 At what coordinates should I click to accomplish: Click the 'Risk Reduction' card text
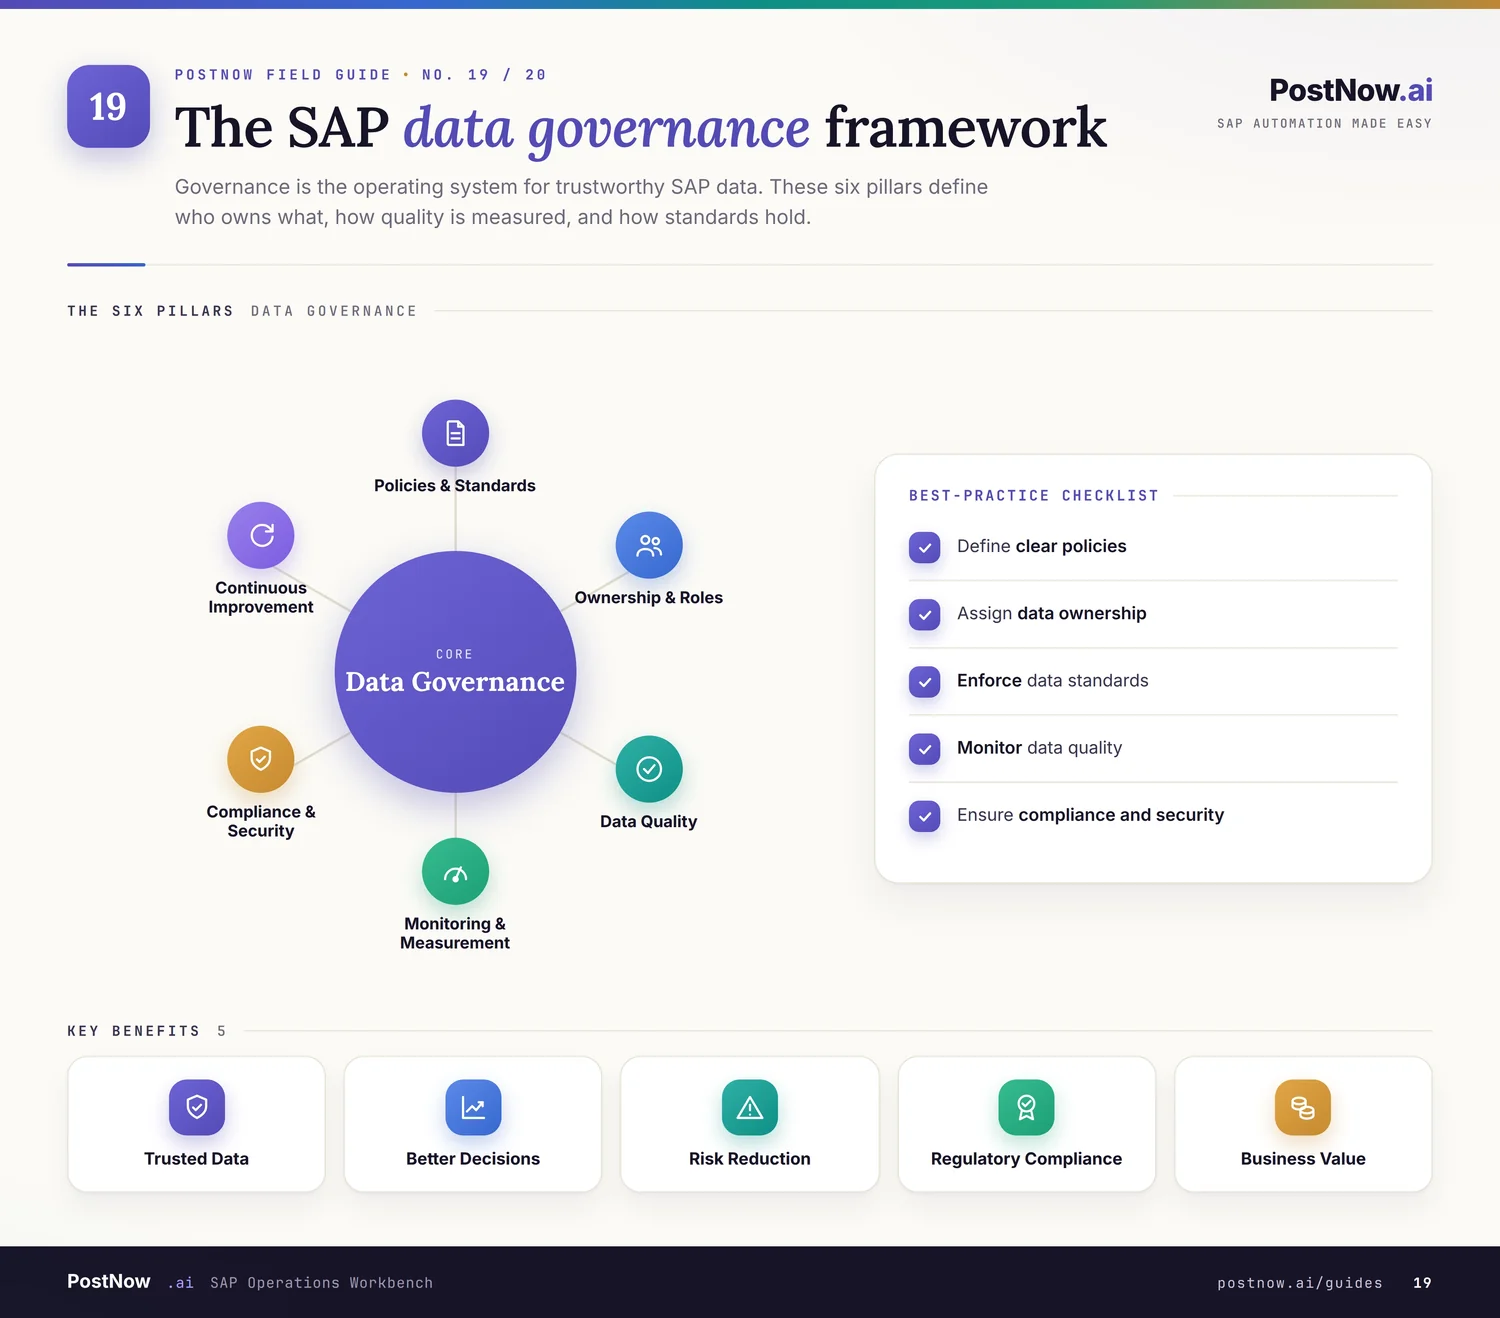click(750, 1158)
